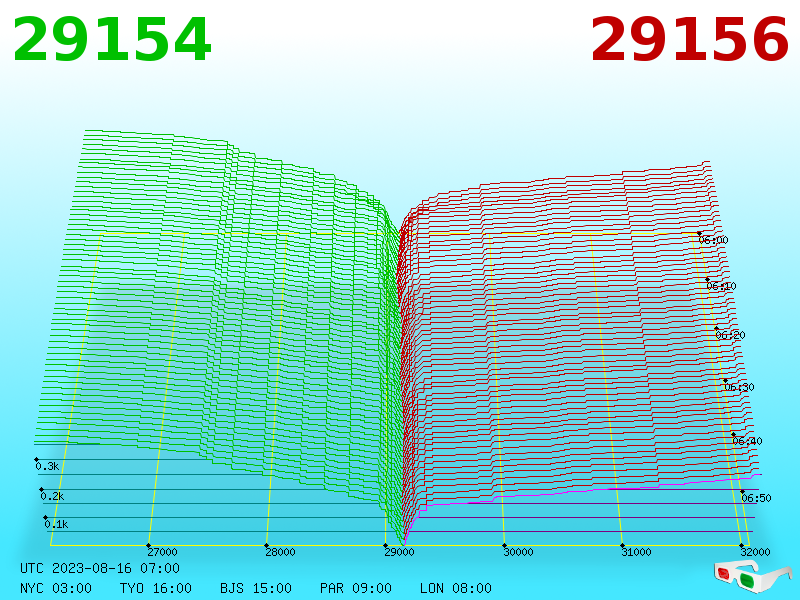The height and width of the screenshot is (600, 800).
Task: Click the NYC 03:00 clock
Action: [56, 588]
